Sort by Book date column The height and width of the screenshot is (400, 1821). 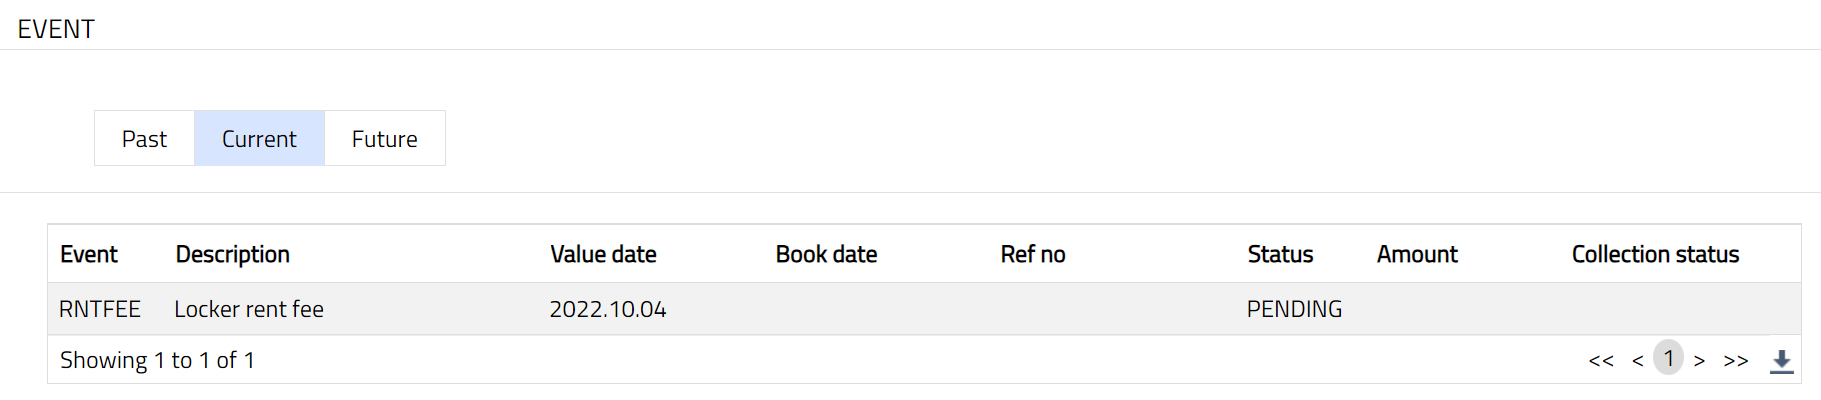coord(826,255)
